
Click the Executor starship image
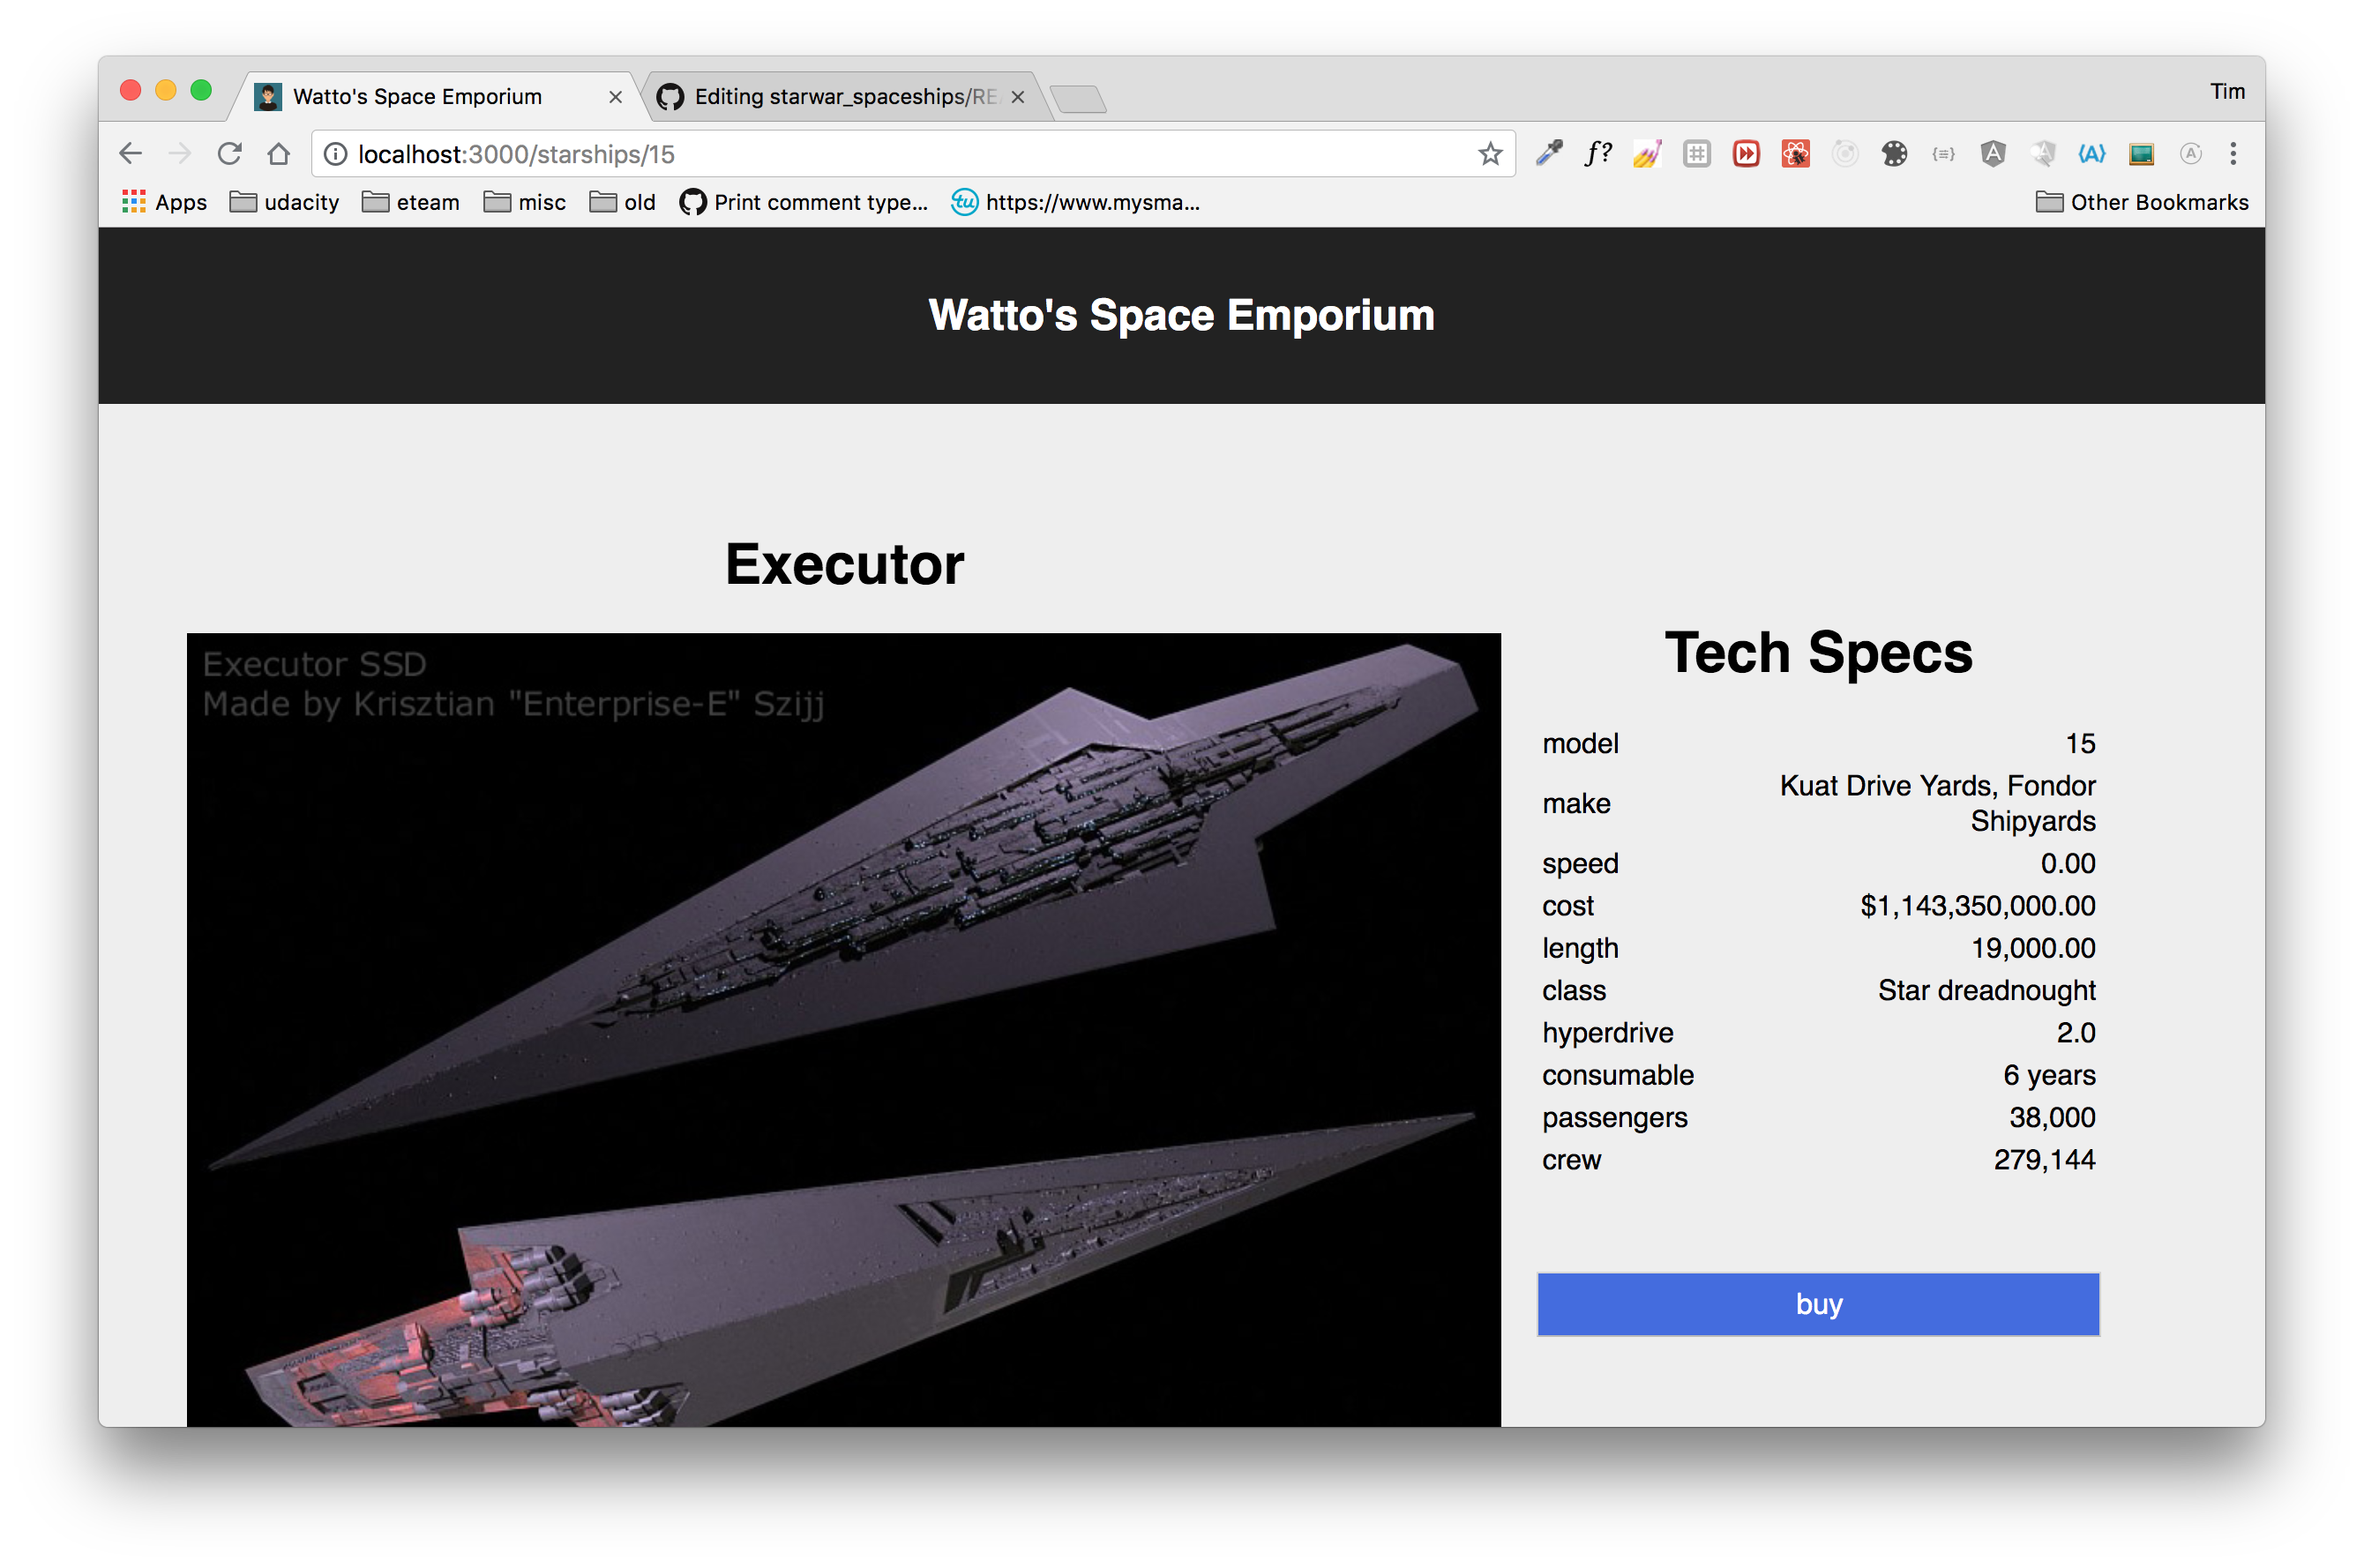point(843,1030)
